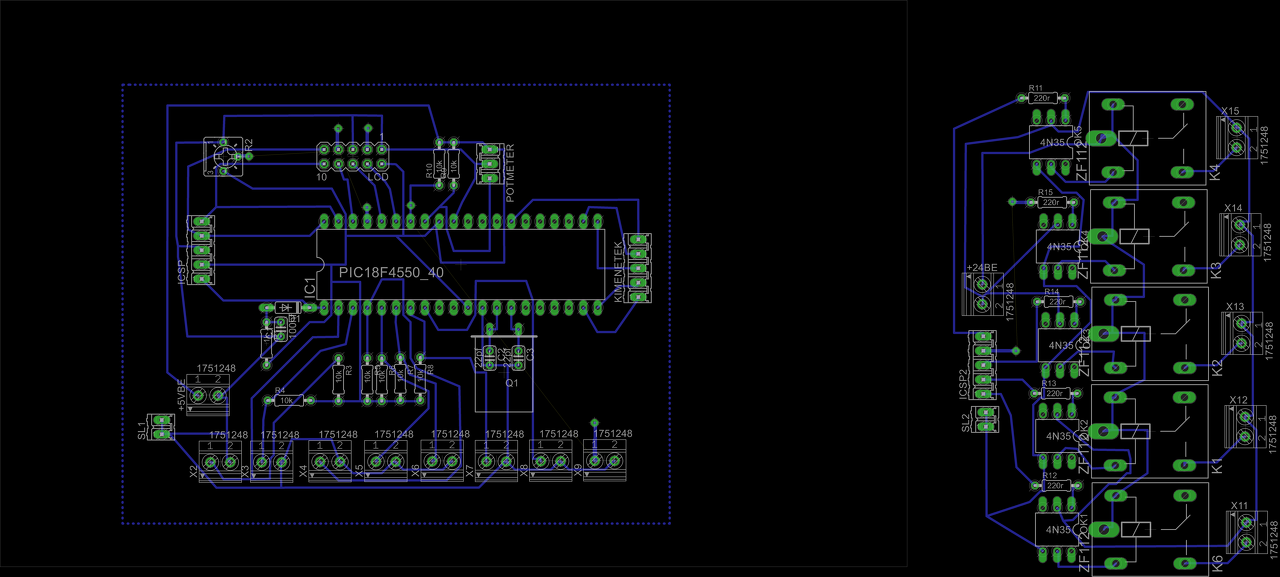This screenshot has width=1280, height=577.
Task: Click the C2 22pf capacitor
Action: (x=490, y=356)
